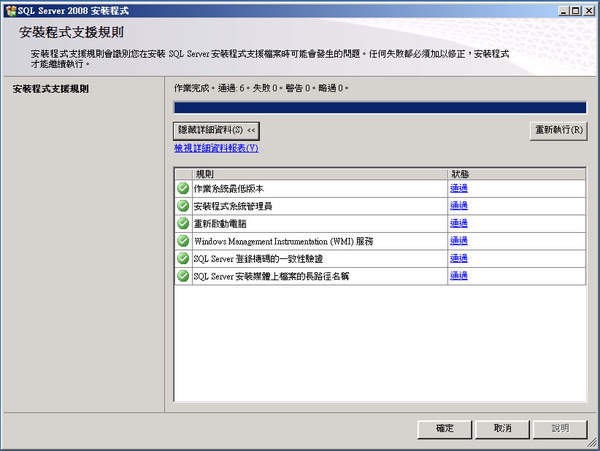Click the 狀態 column header
600x451 pixels.
[x=516, y=174]
